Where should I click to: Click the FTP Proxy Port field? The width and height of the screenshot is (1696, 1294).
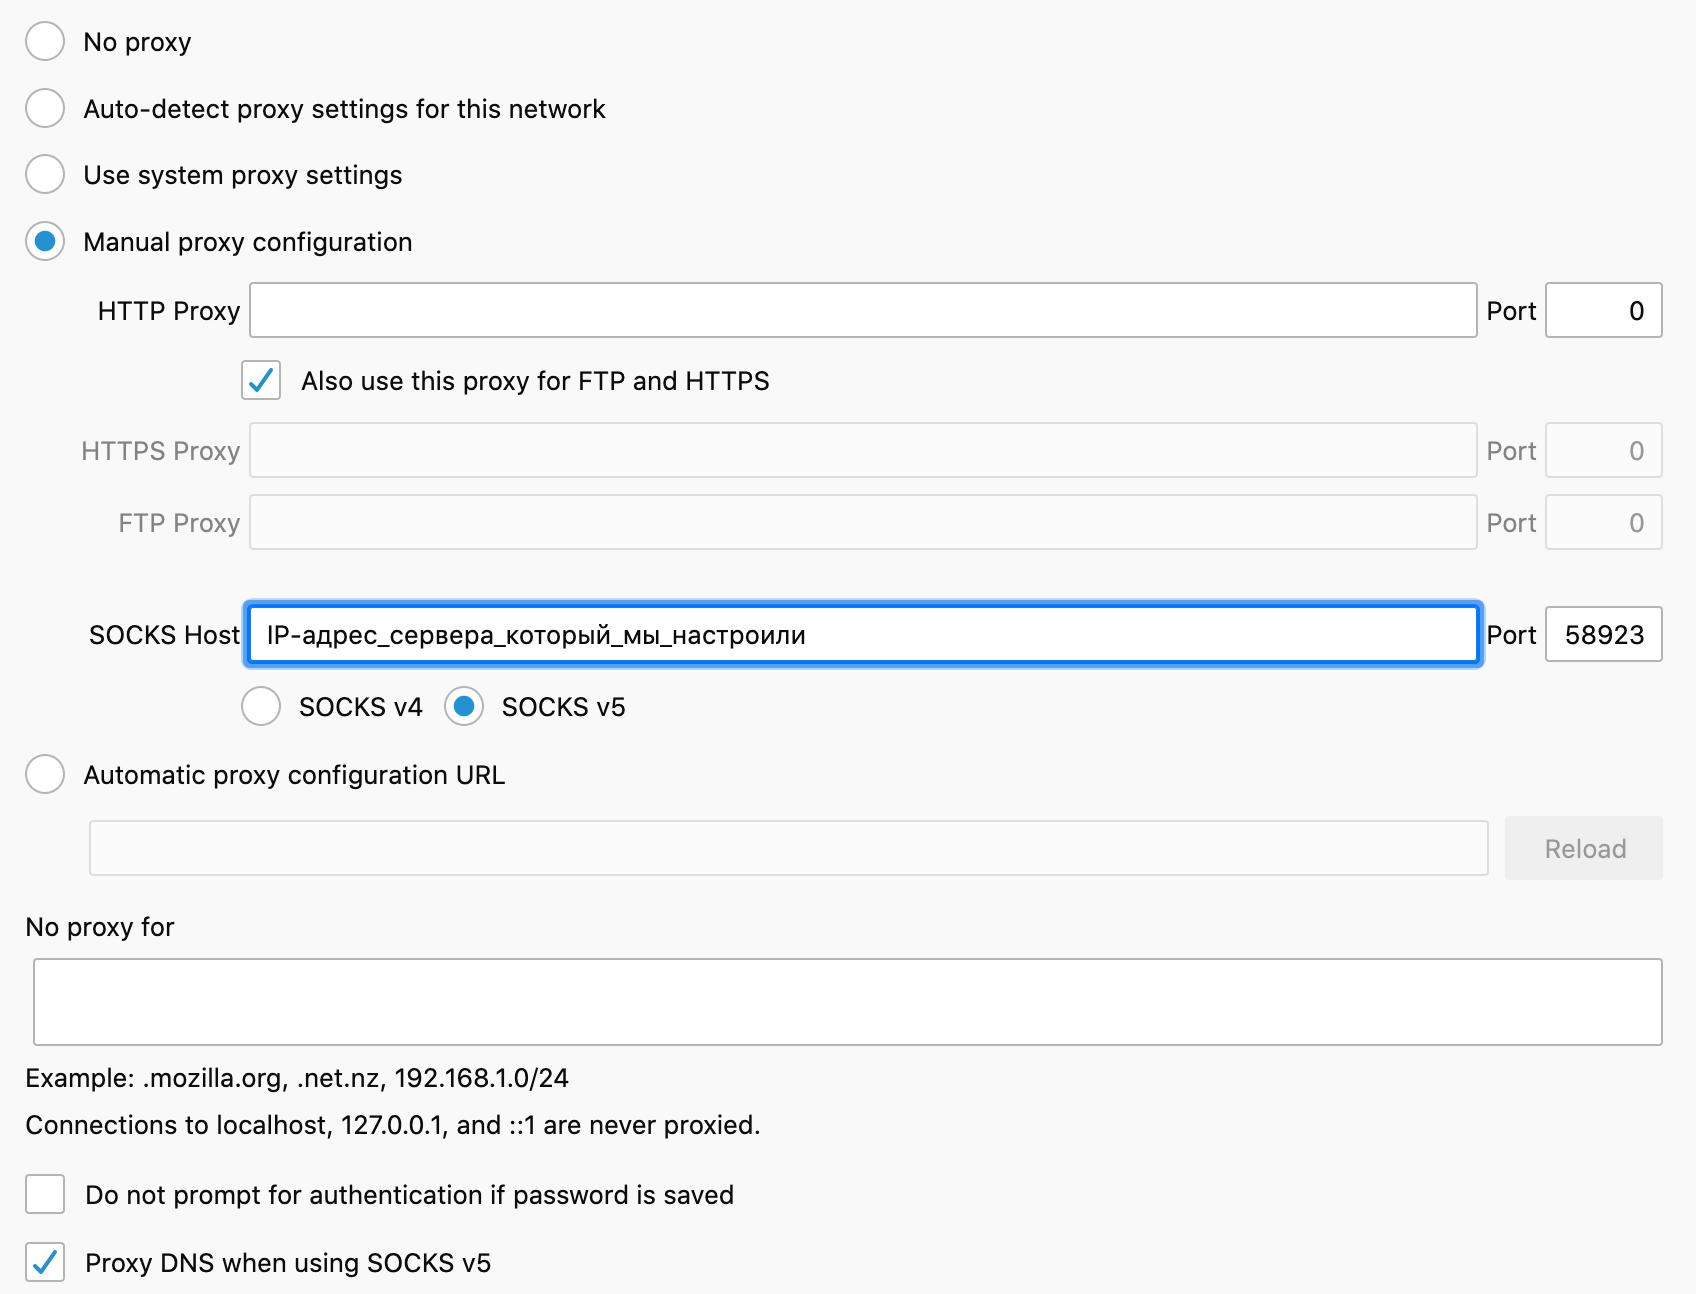1602,522
